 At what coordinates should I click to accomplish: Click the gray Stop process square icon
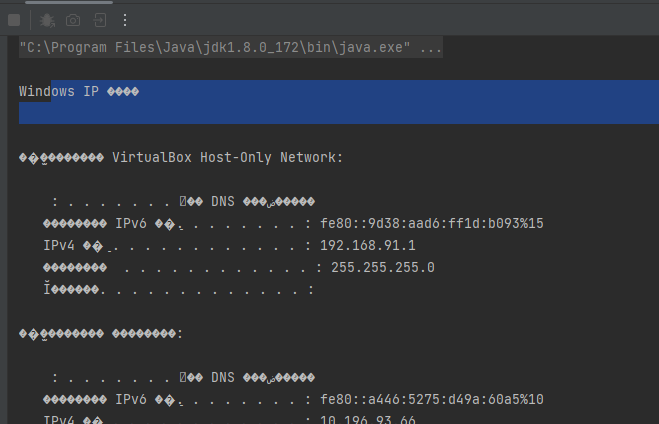tap(14, 20)
